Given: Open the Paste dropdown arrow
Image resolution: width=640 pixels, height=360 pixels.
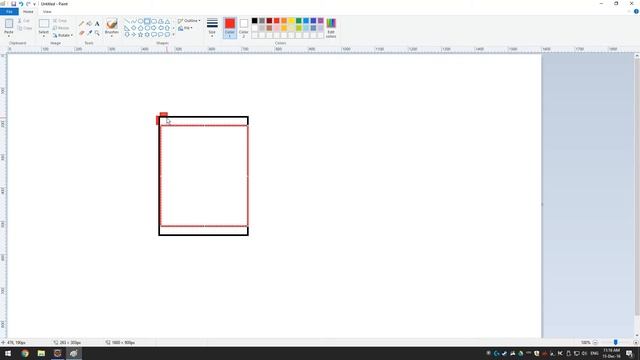Looking at the screenshot, I should click(9, 36).
